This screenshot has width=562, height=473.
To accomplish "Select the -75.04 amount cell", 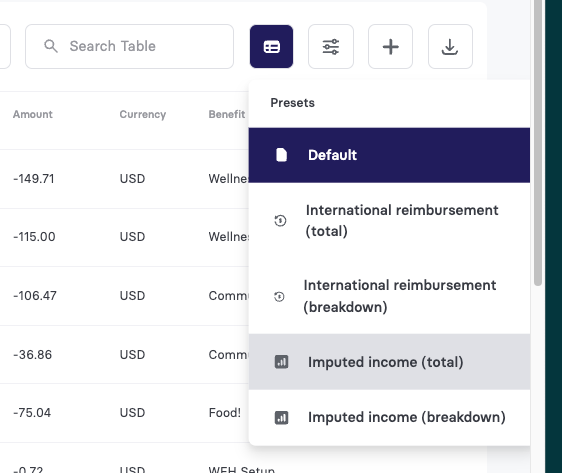I will (x=32, y=413).
